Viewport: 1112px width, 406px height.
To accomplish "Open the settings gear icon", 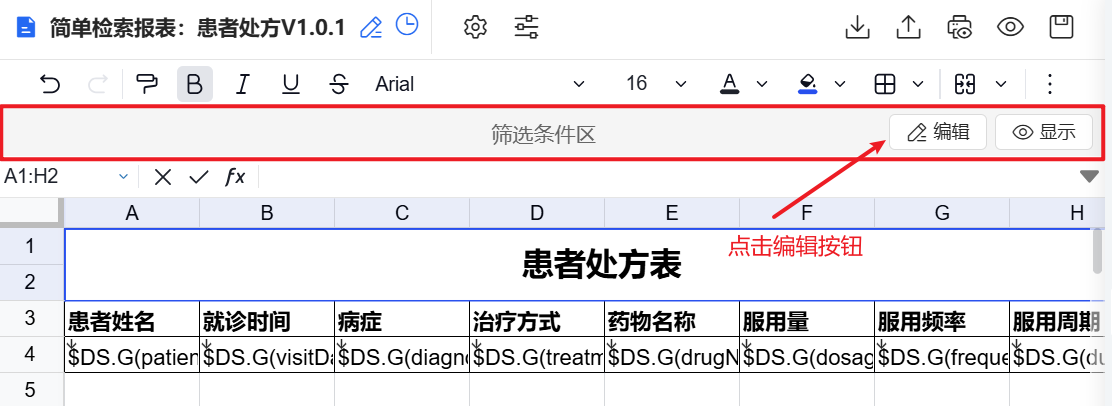I will pos(475,27).
